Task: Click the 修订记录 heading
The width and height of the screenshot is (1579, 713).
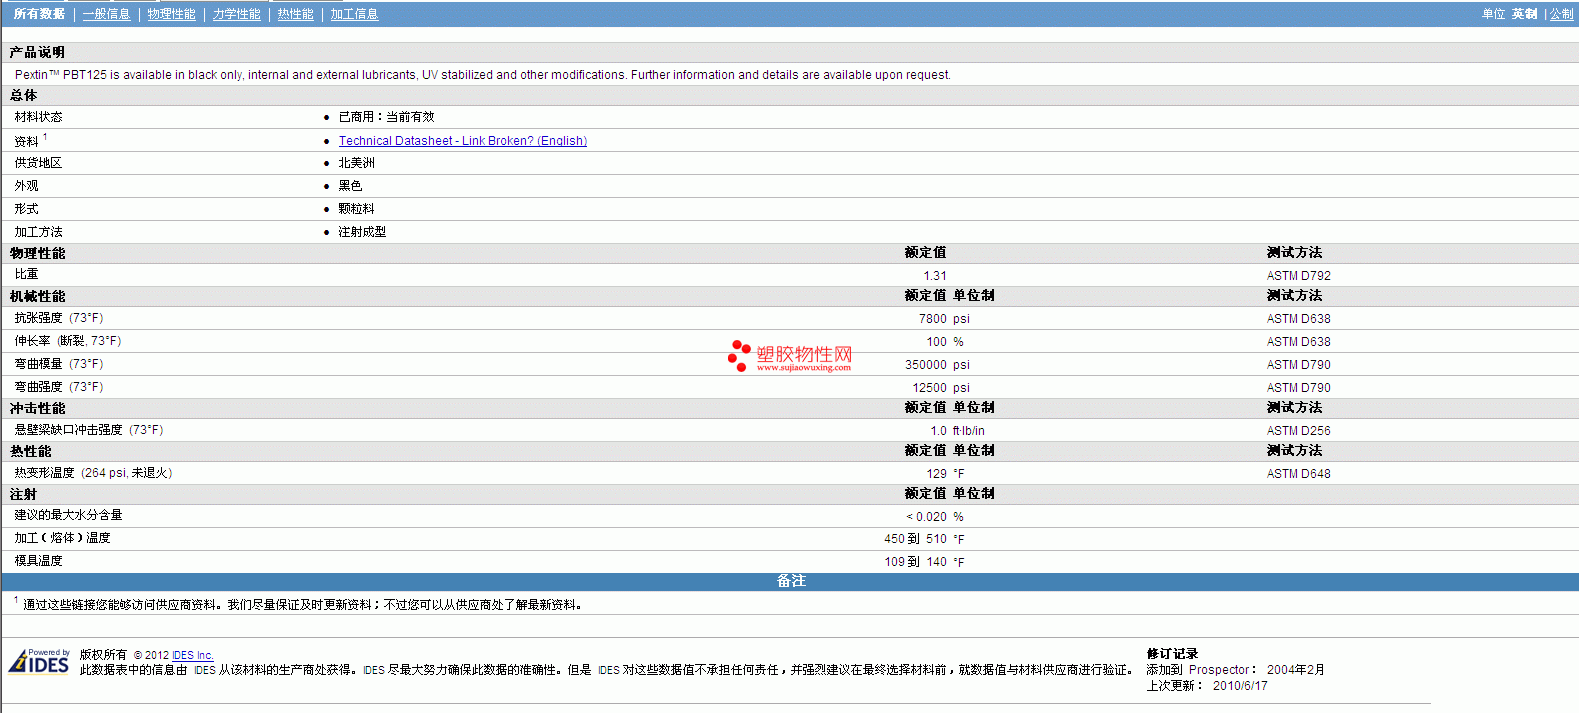Action: pyautogui.click(x=1172, y=654)
